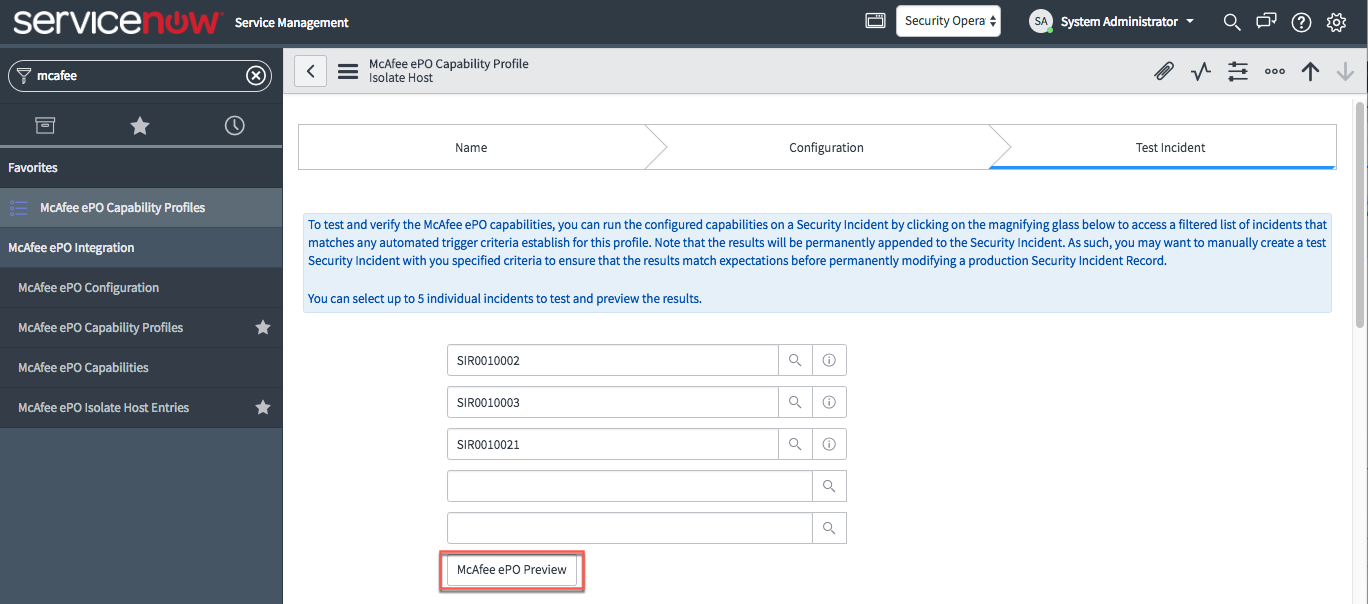The image size is (1368, 604).
Task: Preview record info icon for SIR0010002
Action: 829,360
